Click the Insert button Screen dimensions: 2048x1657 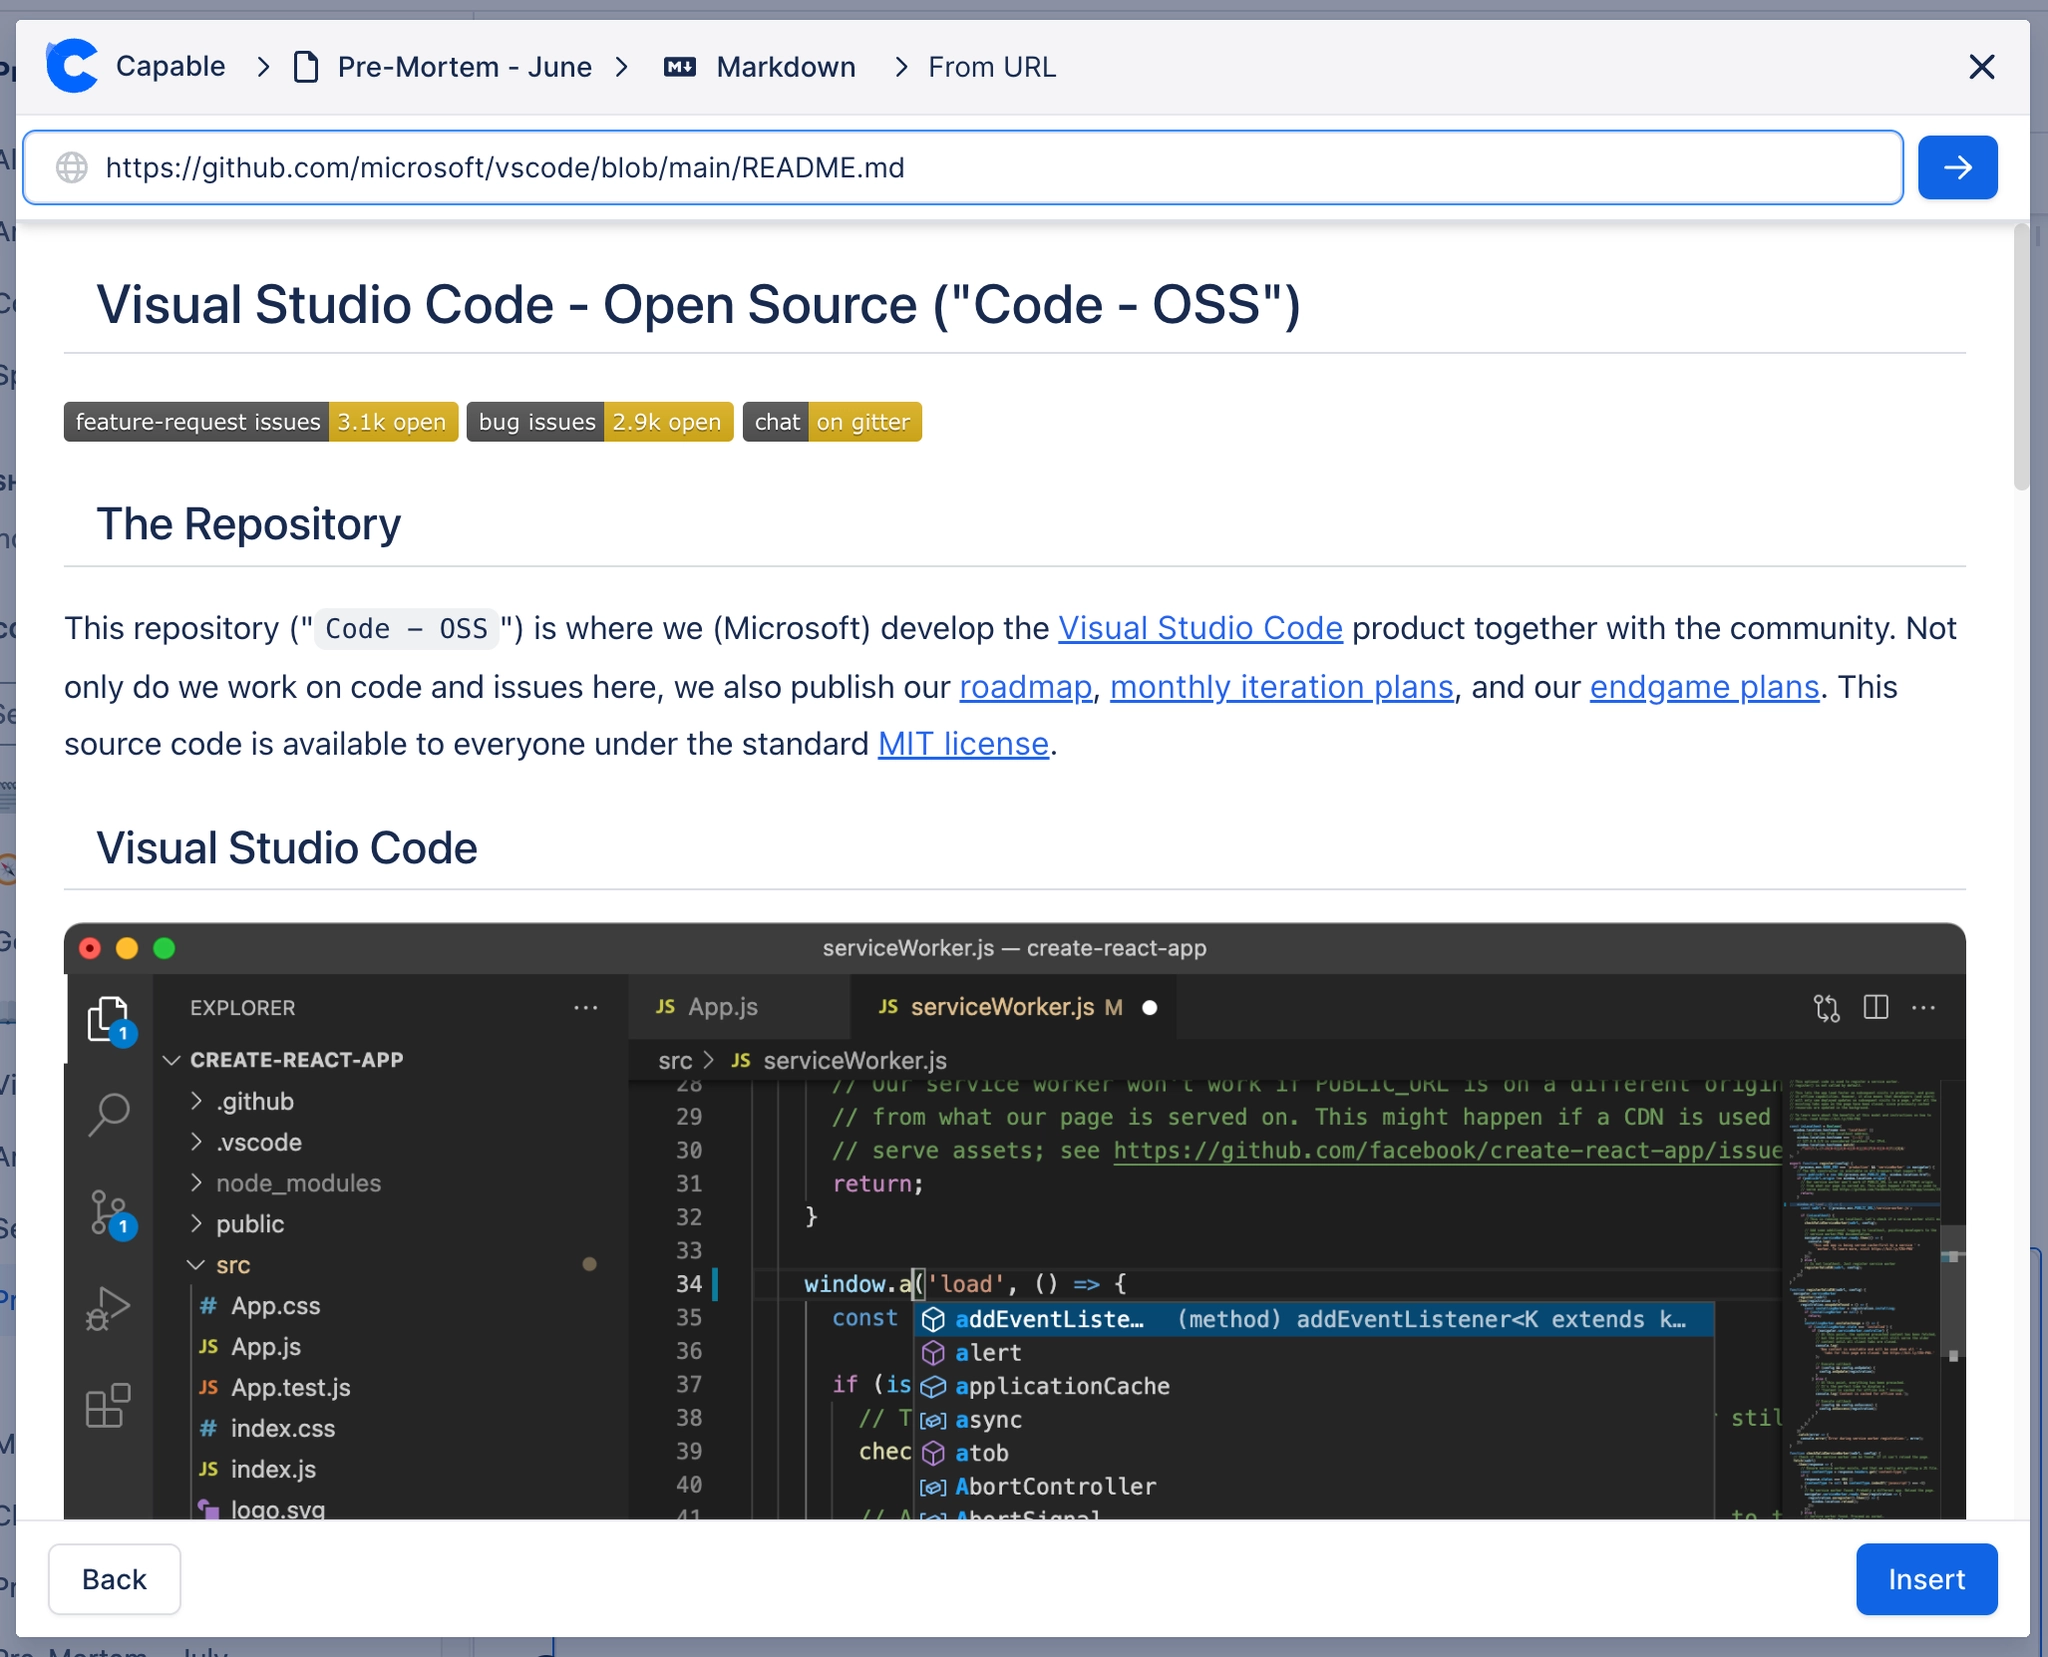[x=1926, y=1579]
